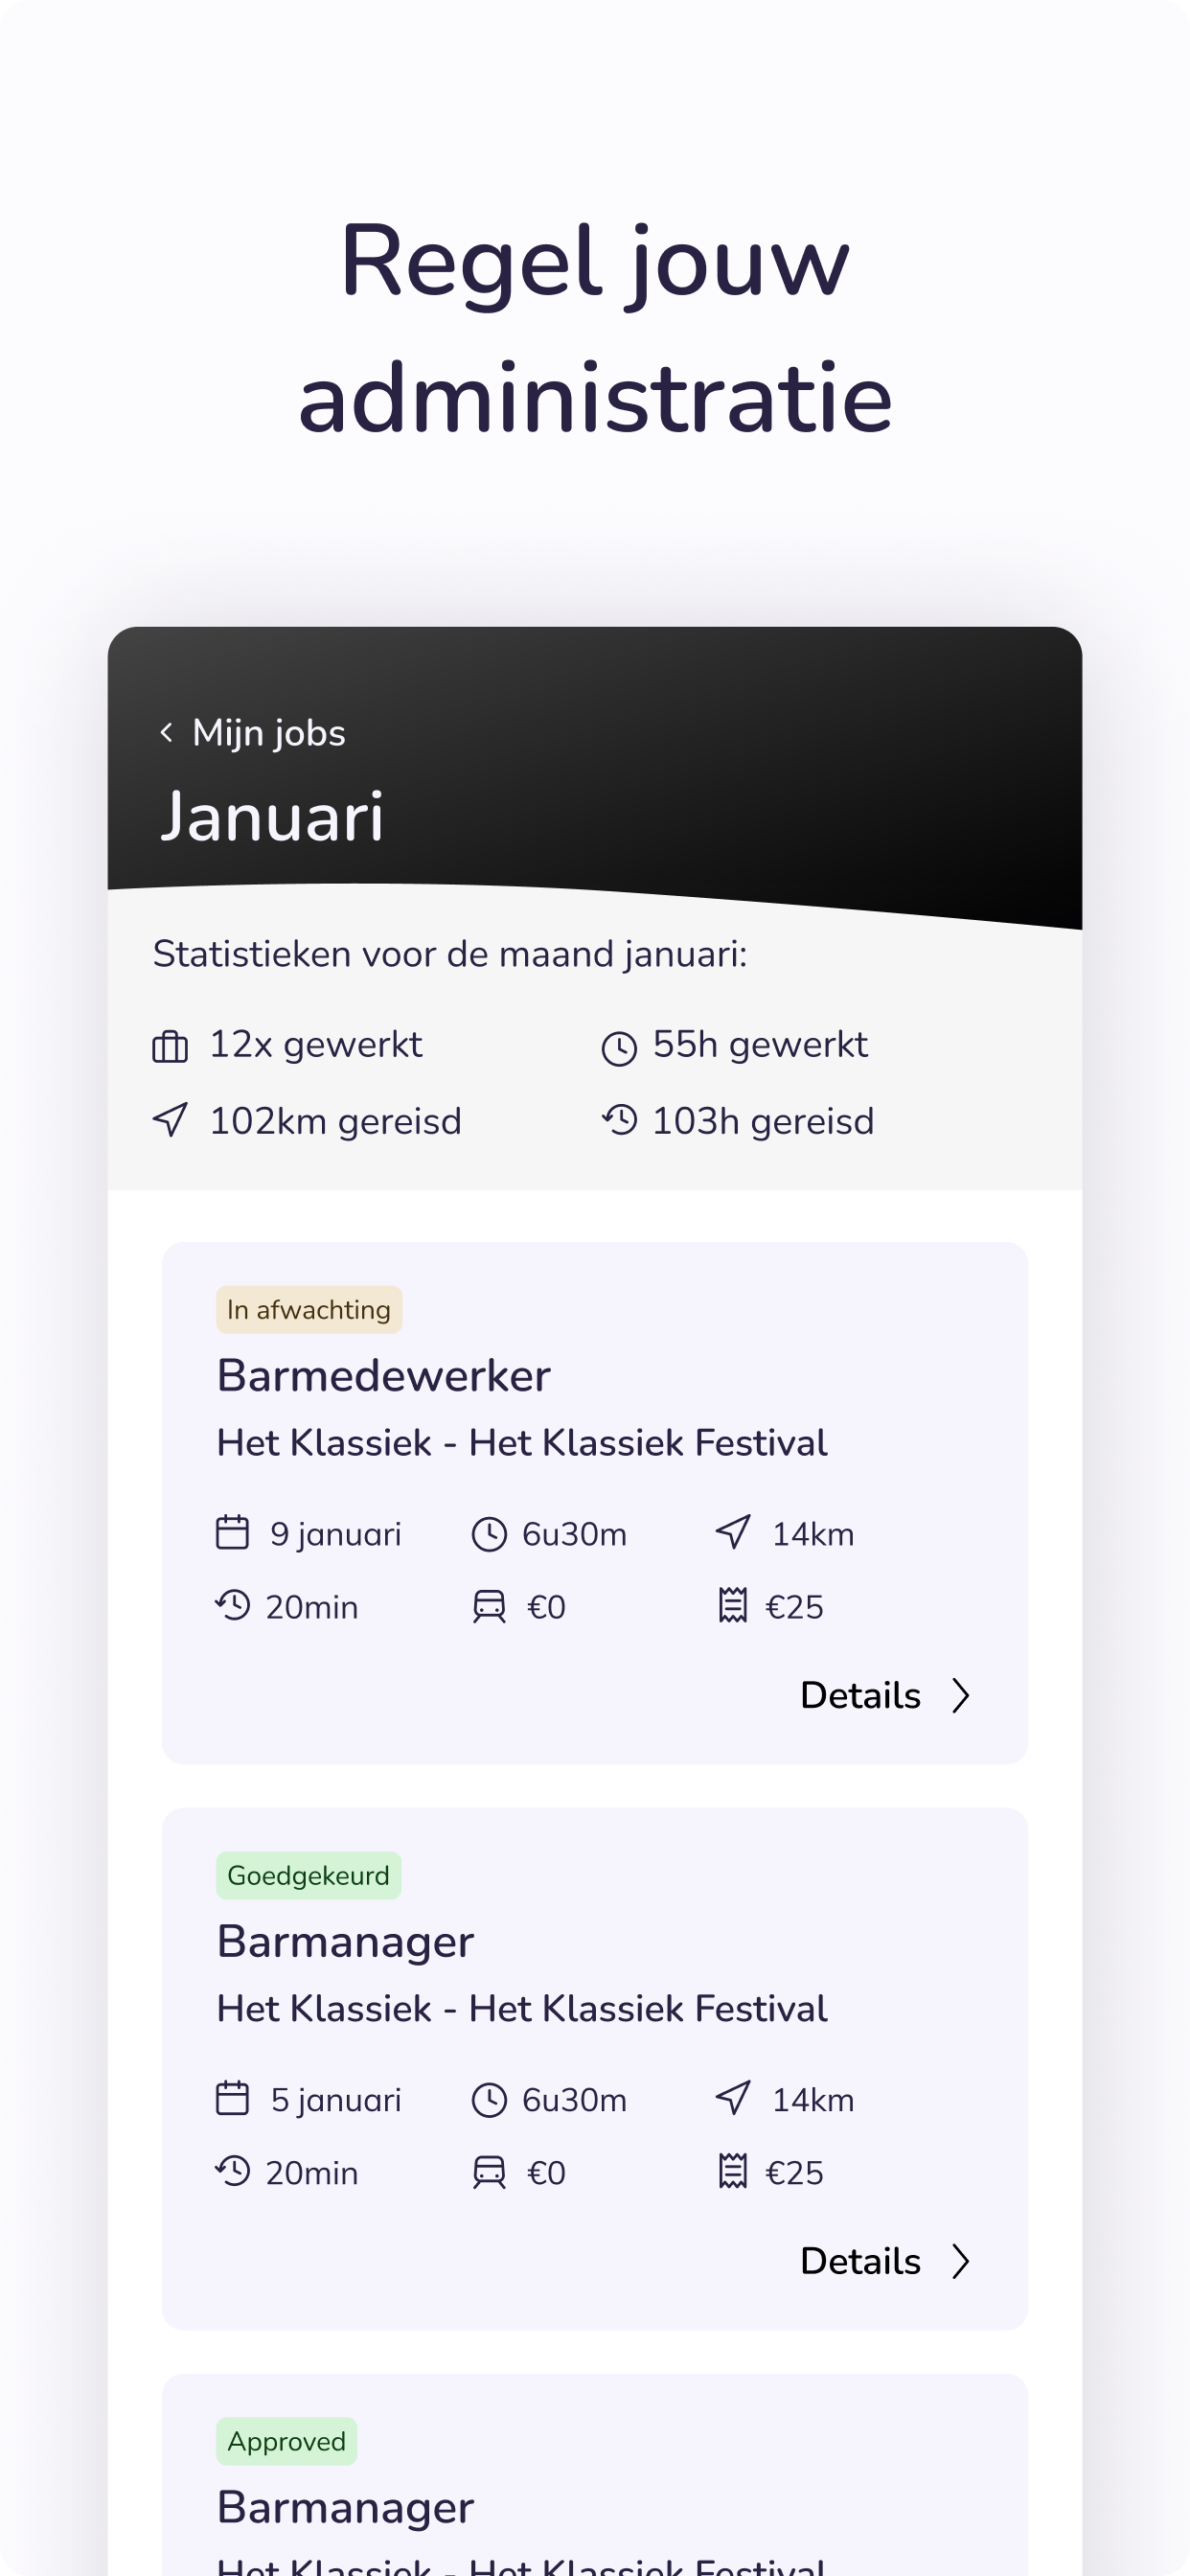1190x2576 pixels.
Task: Click the Goedgekeurd status badge
Action: pyautogui.click(x=309, y=1876)
